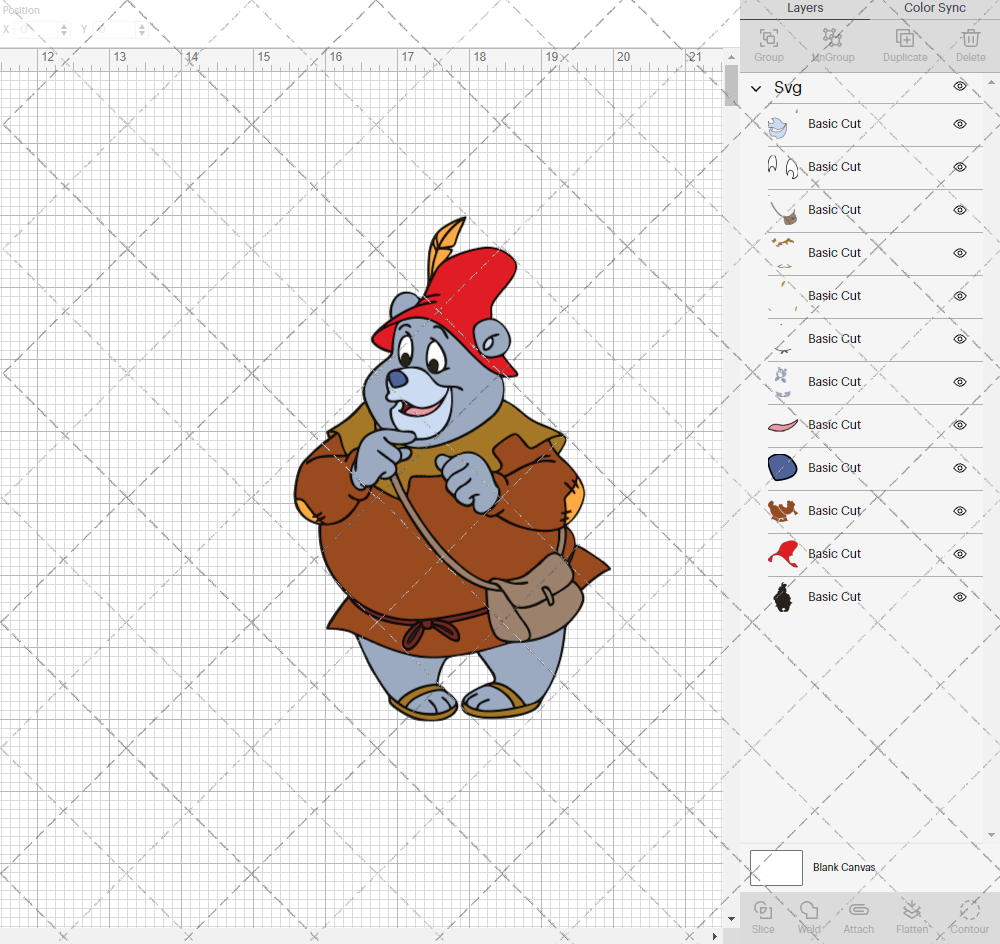Toggle visibility of the whole Svg group
The width and height of the screenshot is (1000, 944).
click(960, 86)
